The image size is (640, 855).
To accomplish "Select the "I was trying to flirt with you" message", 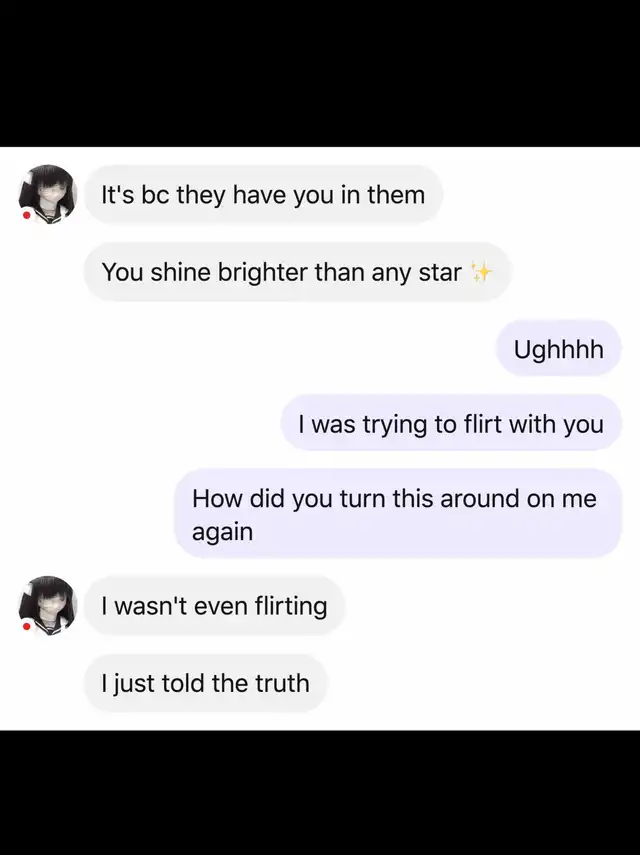I will [x=451, y=424].
